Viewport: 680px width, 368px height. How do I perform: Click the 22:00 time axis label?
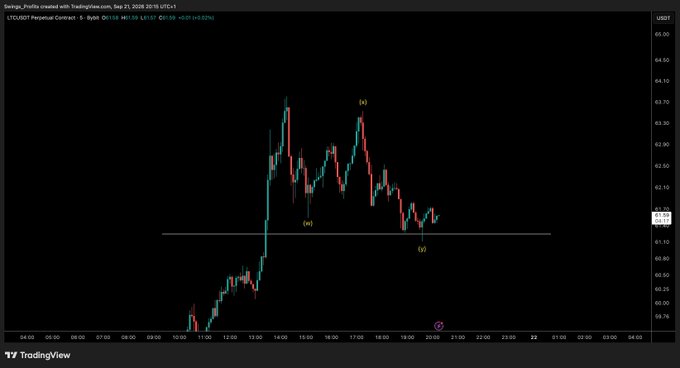coord(483,337)
